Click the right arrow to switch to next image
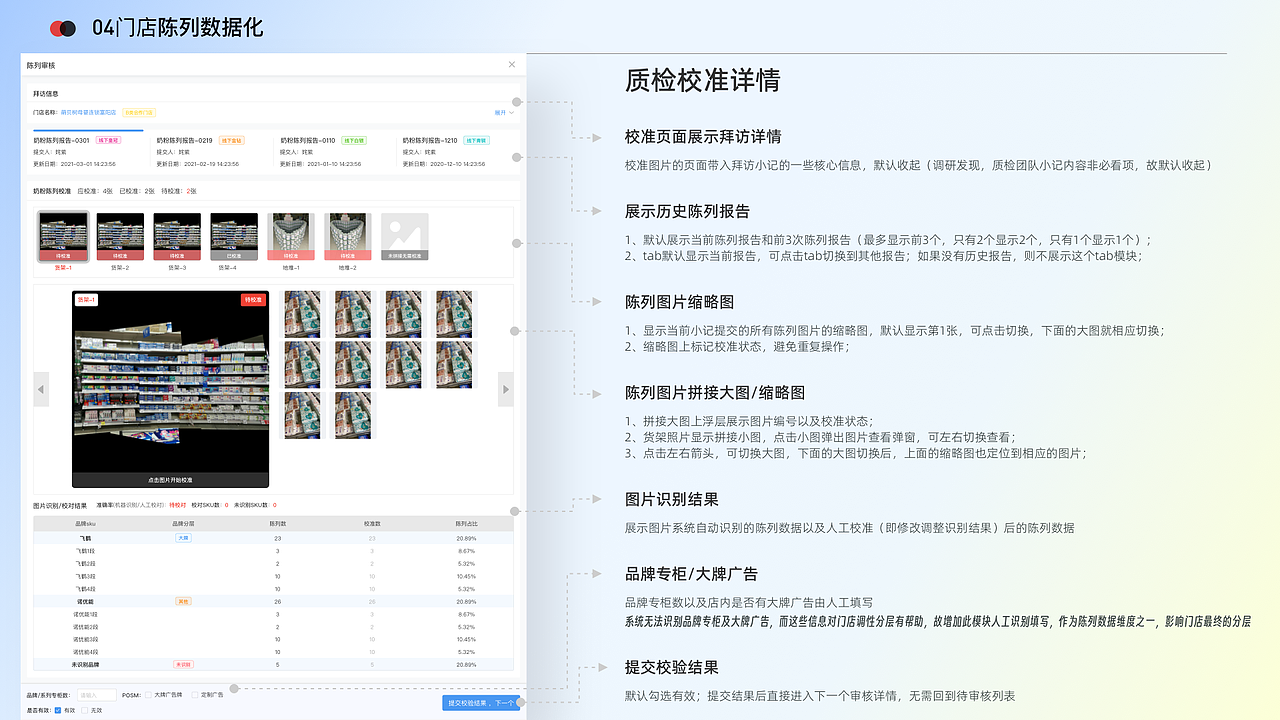Image resolution: width=1280 pixels, height=720 pixels. point(506,389)
